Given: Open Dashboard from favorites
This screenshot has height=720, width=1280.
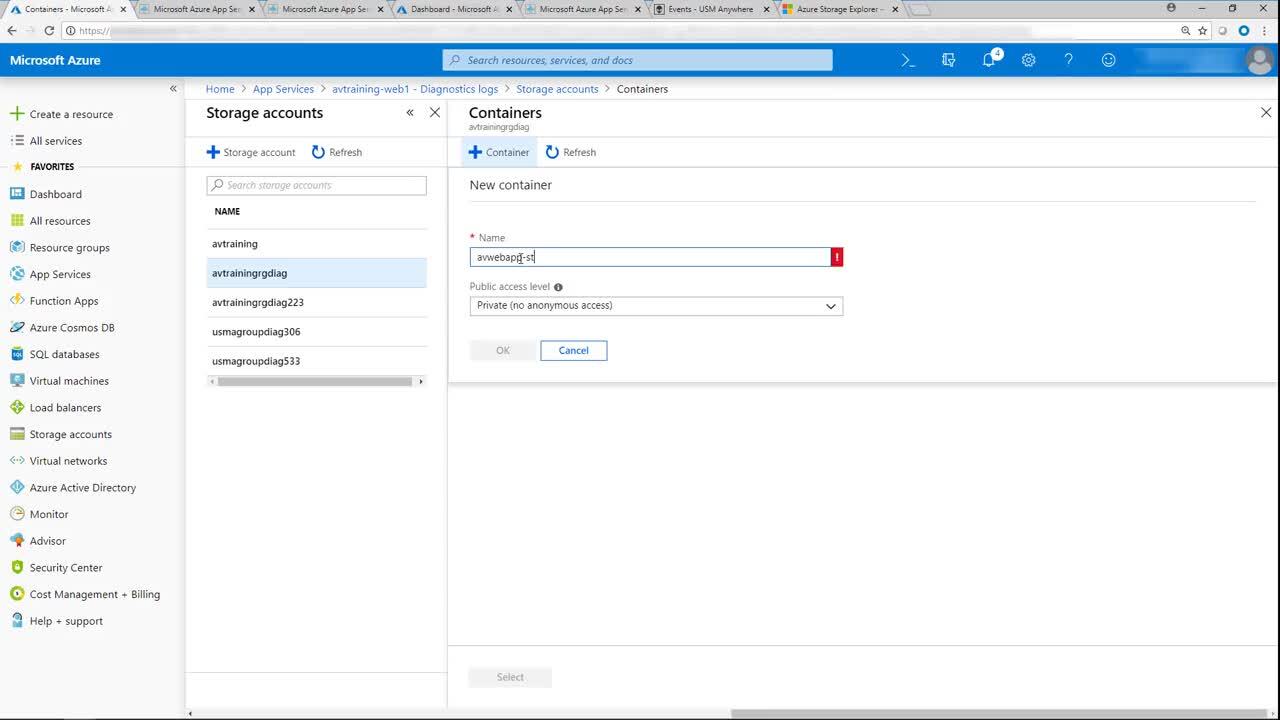Looking at the screenshot, I should coord(55,194).
